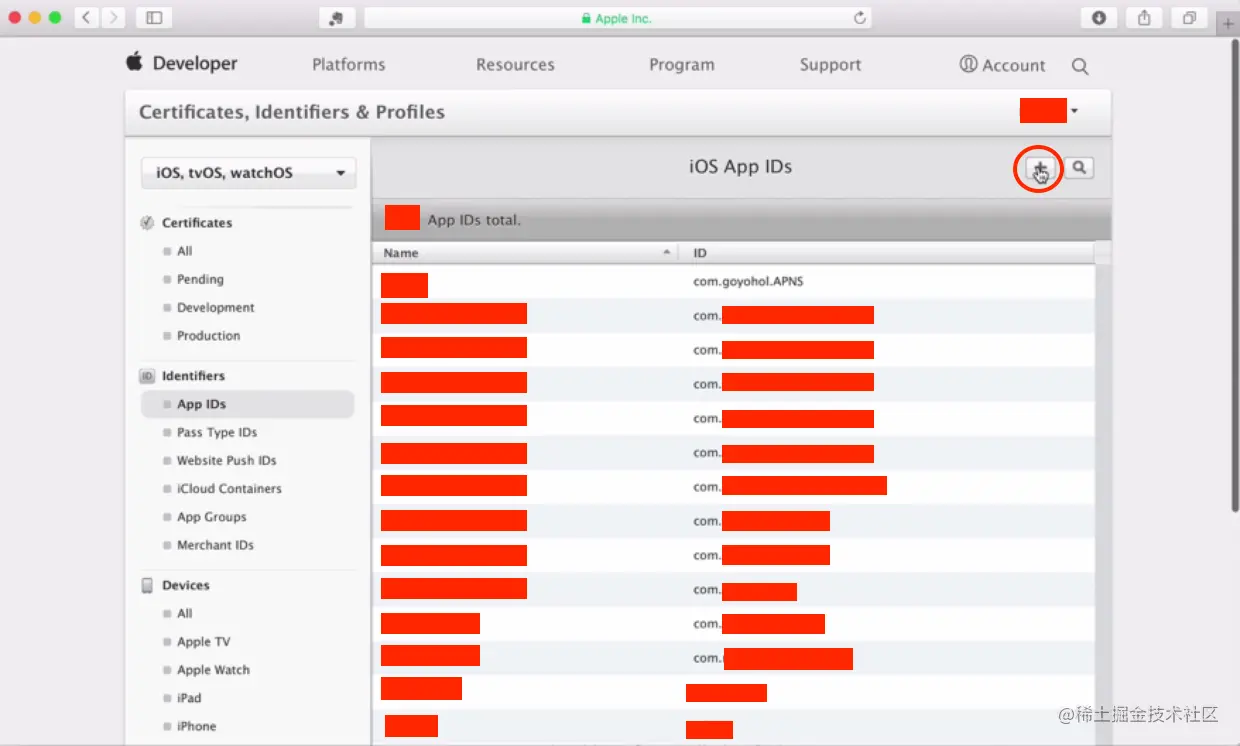Open the Program menu
Image resolution: width=1240 pixels, height=746 pixels.
(682, 65)
